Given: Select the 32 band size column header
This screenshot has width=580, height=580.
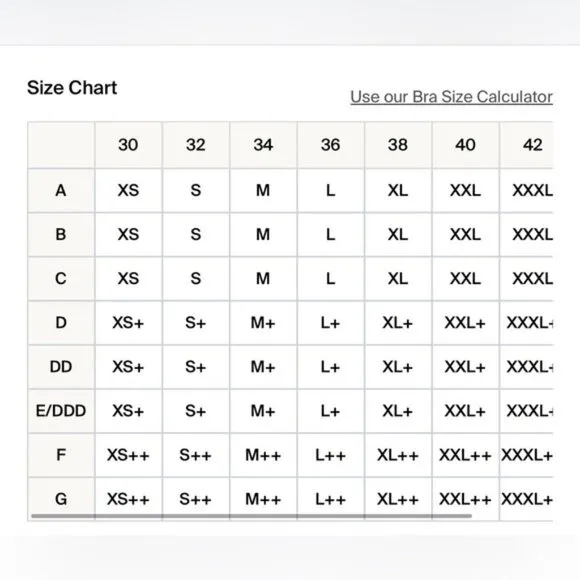Looking at the screenshot, I should [196, 145].
